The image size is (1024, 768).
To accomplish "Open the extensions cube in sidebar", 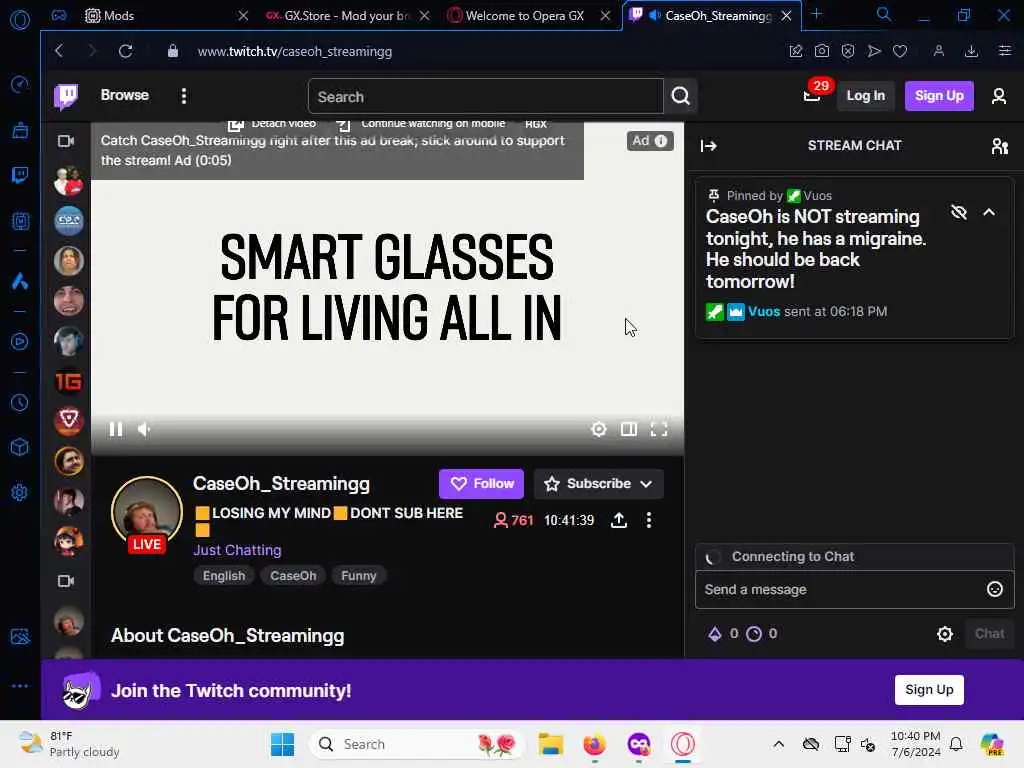I will [20, 447].
